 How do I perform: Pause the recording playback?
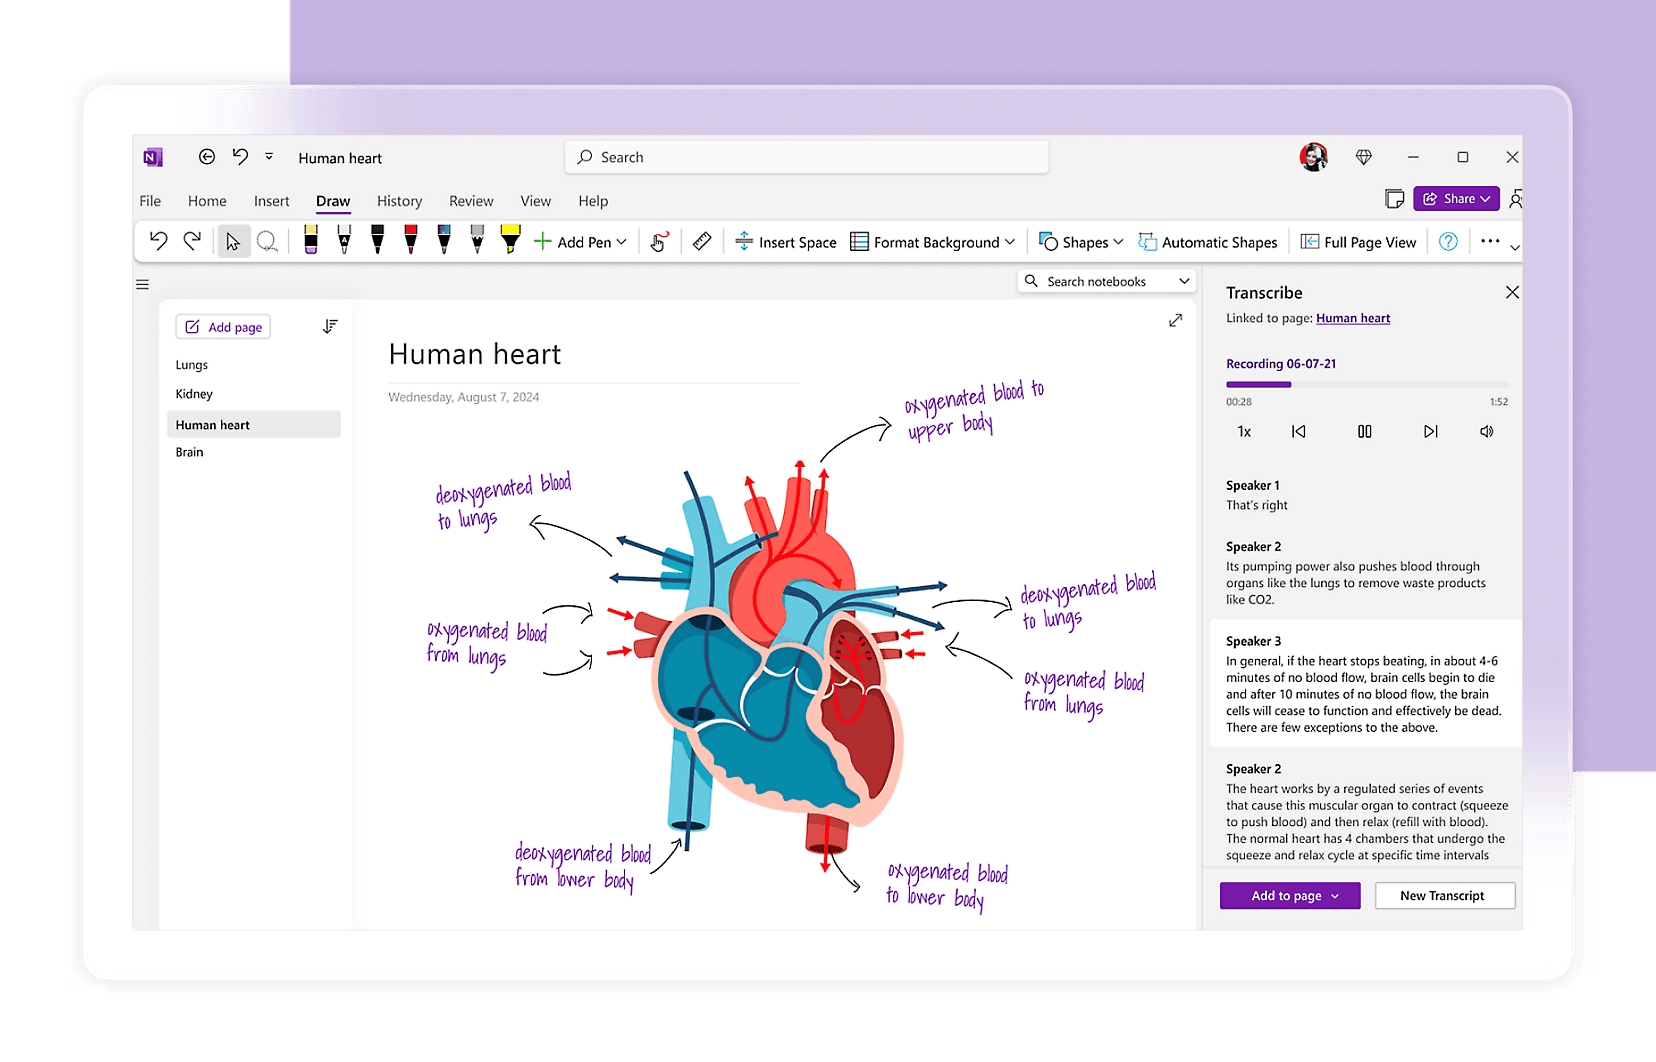[x=1364, y=432]
